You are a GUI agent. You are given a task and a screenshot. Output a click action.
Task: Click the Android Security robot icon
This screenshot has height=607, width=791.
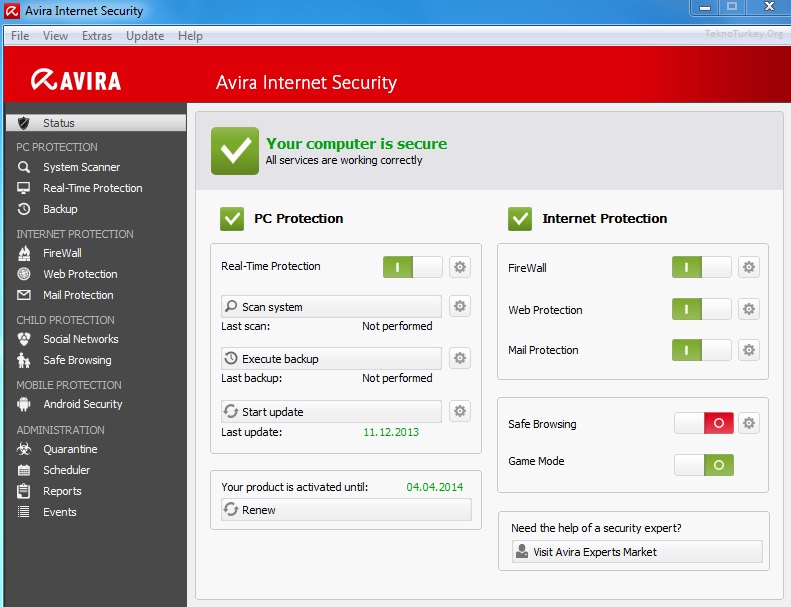(24, 404)
